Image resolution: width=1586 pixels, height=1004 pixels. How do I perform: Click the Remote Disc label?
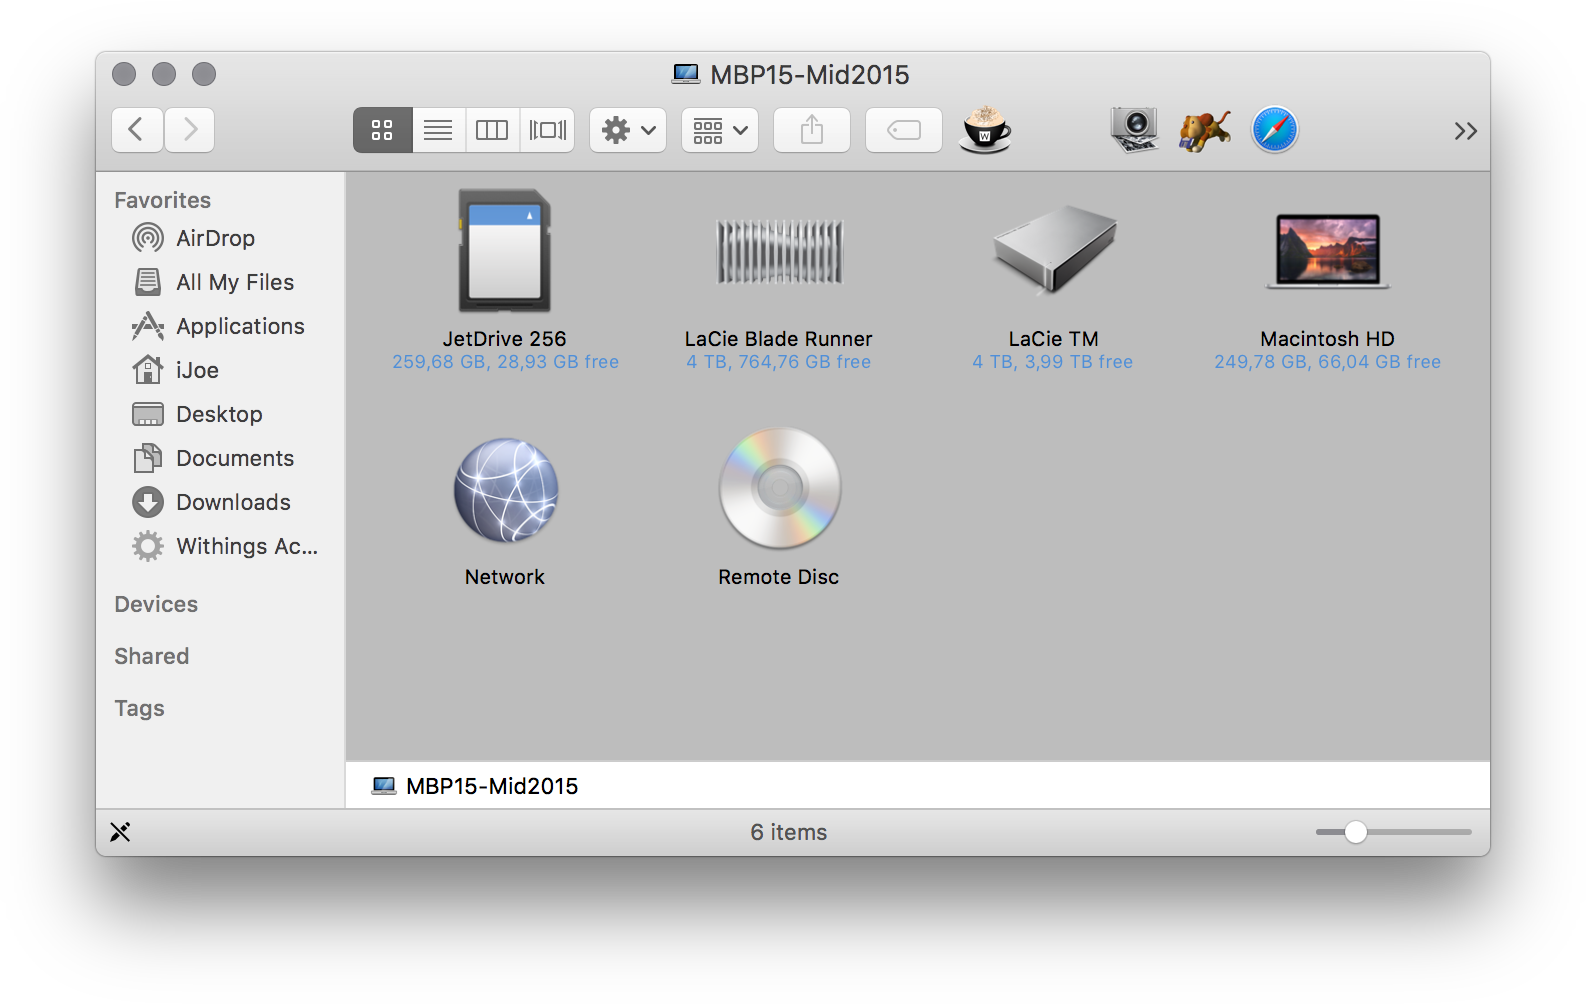(779, 577)
